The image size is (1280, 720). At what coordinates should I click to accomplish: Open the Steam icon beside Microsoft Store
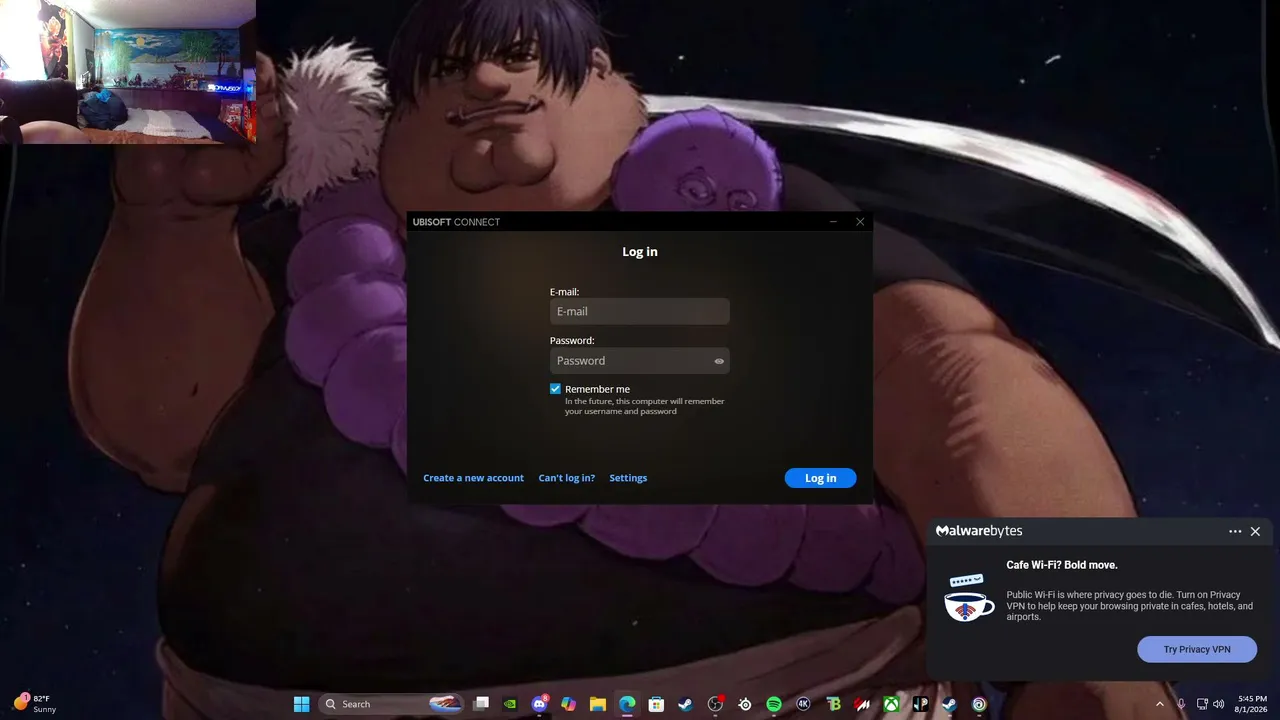coord(685,704)
